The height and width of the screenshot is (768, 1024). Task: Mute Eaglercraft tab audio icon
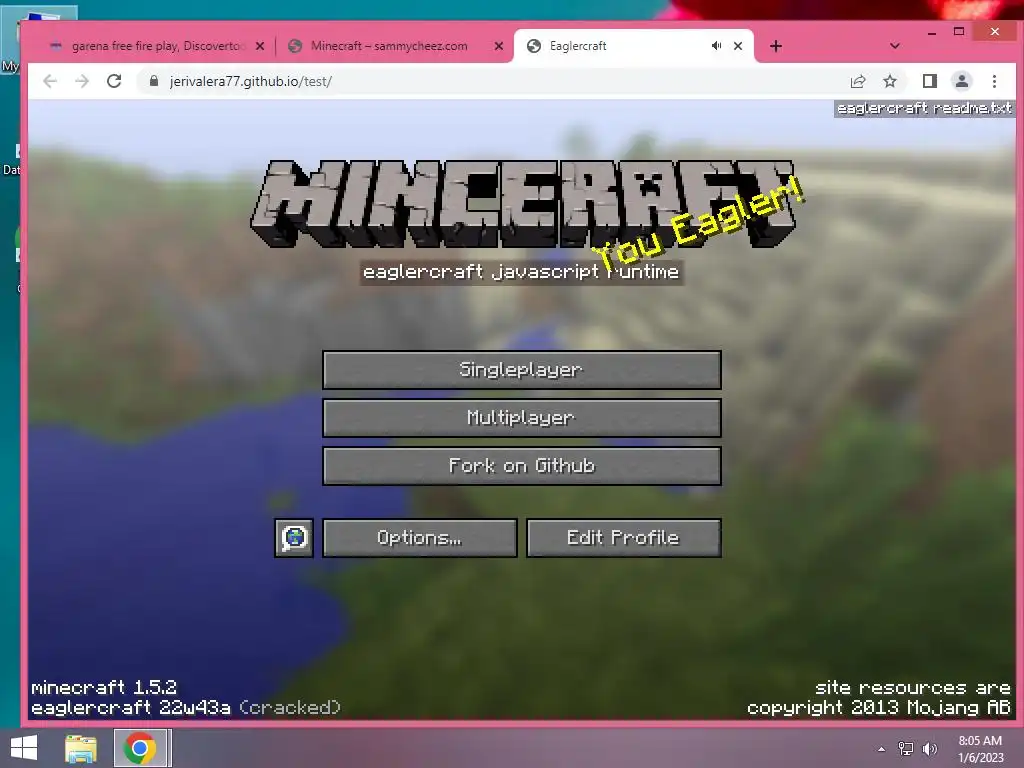pyautogui.click(x=716, y=46)
